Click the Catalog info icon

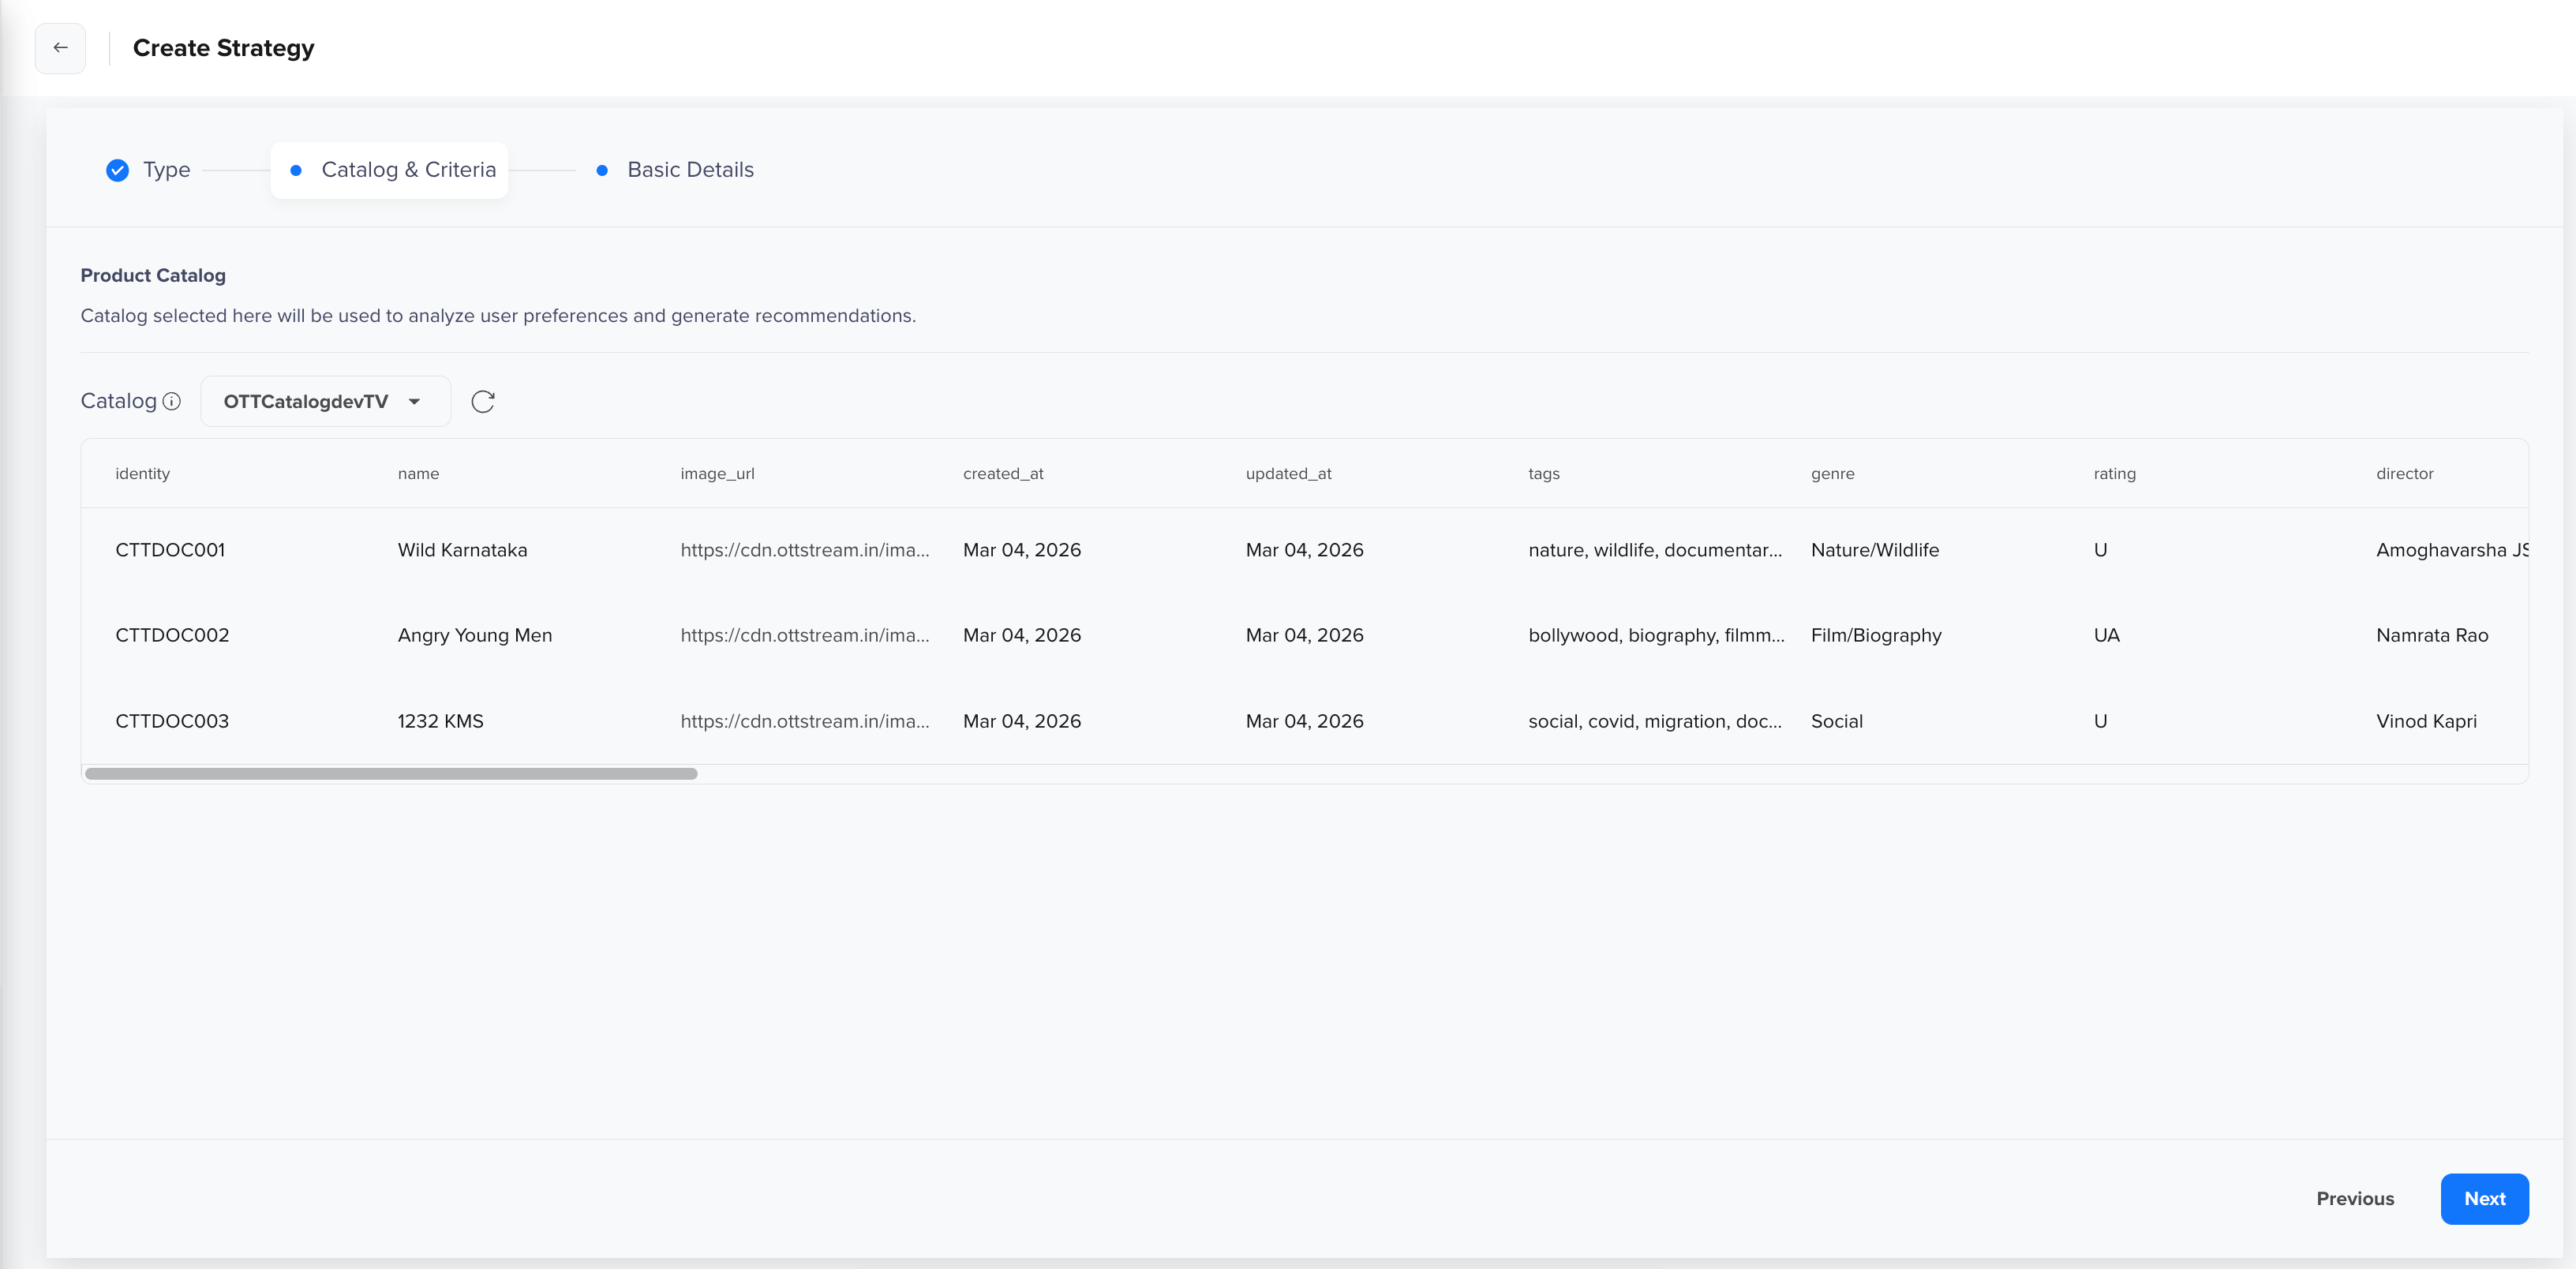172,401
